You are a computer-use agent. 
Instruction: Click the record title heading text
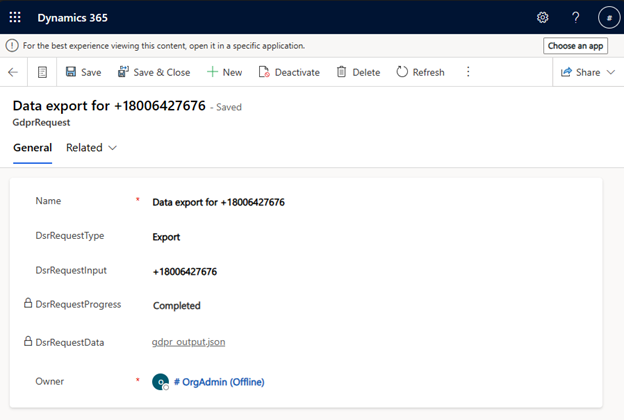coord(109,106)
